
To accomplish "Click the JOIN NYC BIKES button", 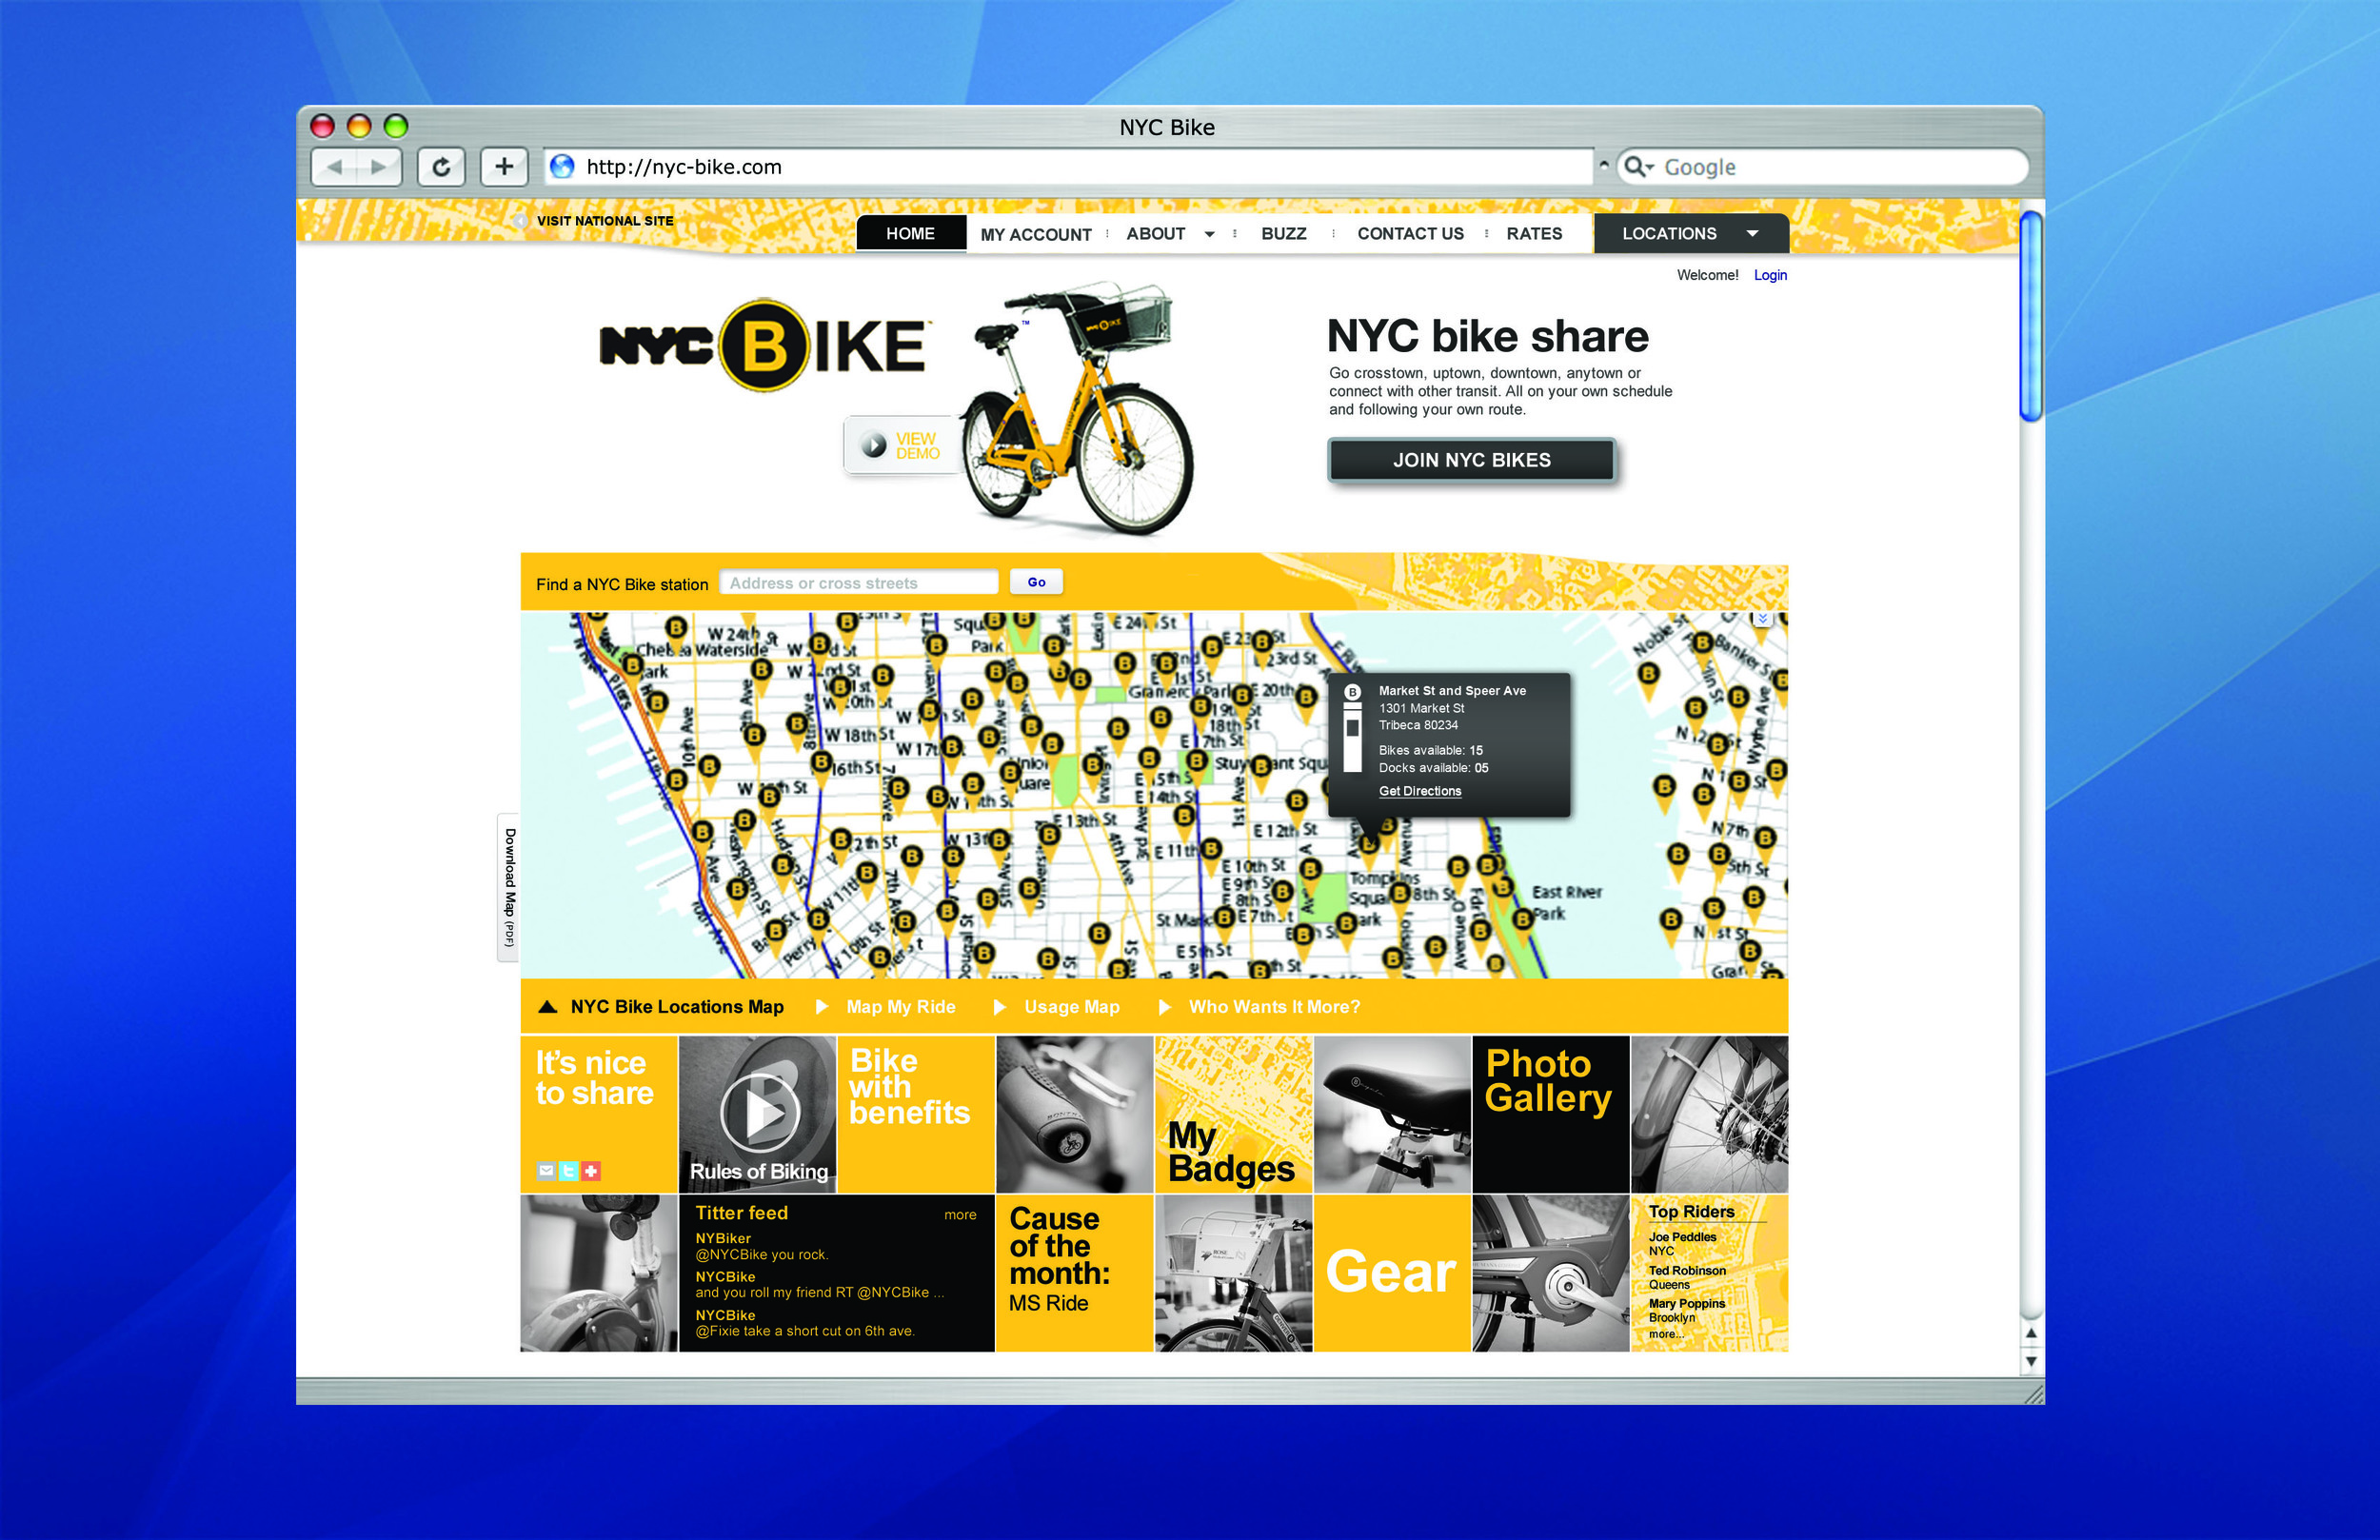I will (1470, 460).
